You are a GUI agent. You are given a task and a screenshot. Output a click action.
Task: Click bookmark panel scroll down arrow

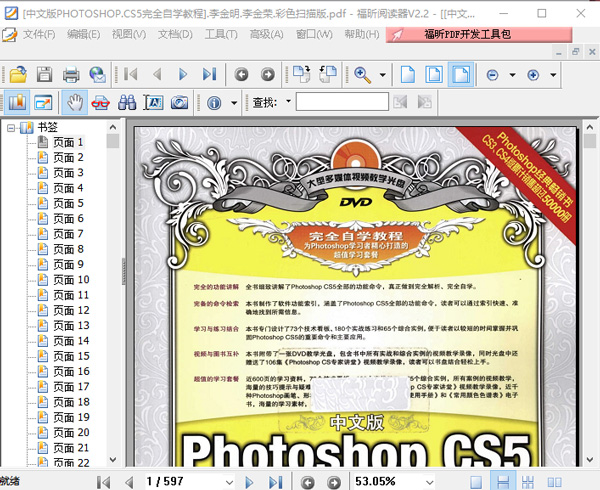point(113,459)
